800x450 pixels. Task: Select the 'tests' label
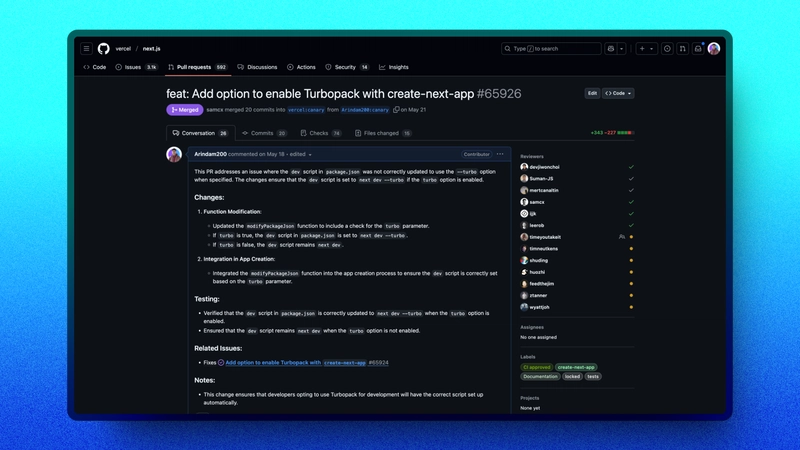[593, 377]
